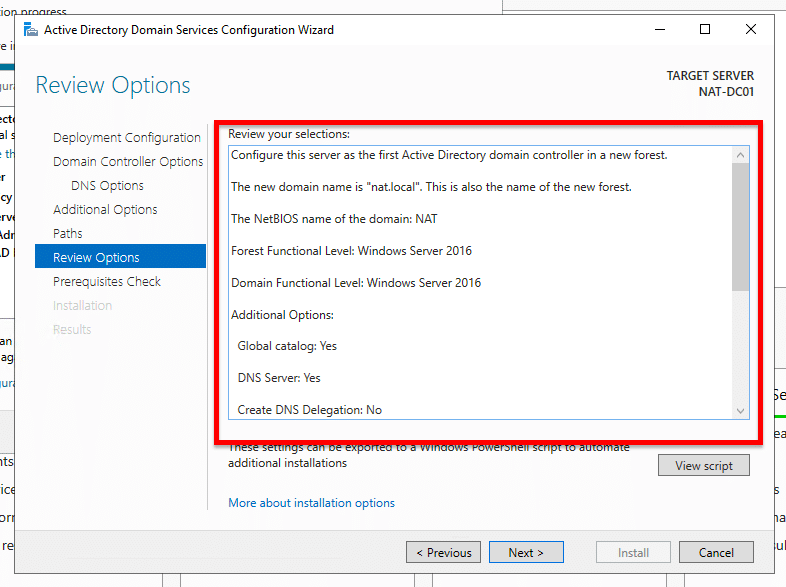
Task: Select DNS Options step
Action: tap(107, 185)
